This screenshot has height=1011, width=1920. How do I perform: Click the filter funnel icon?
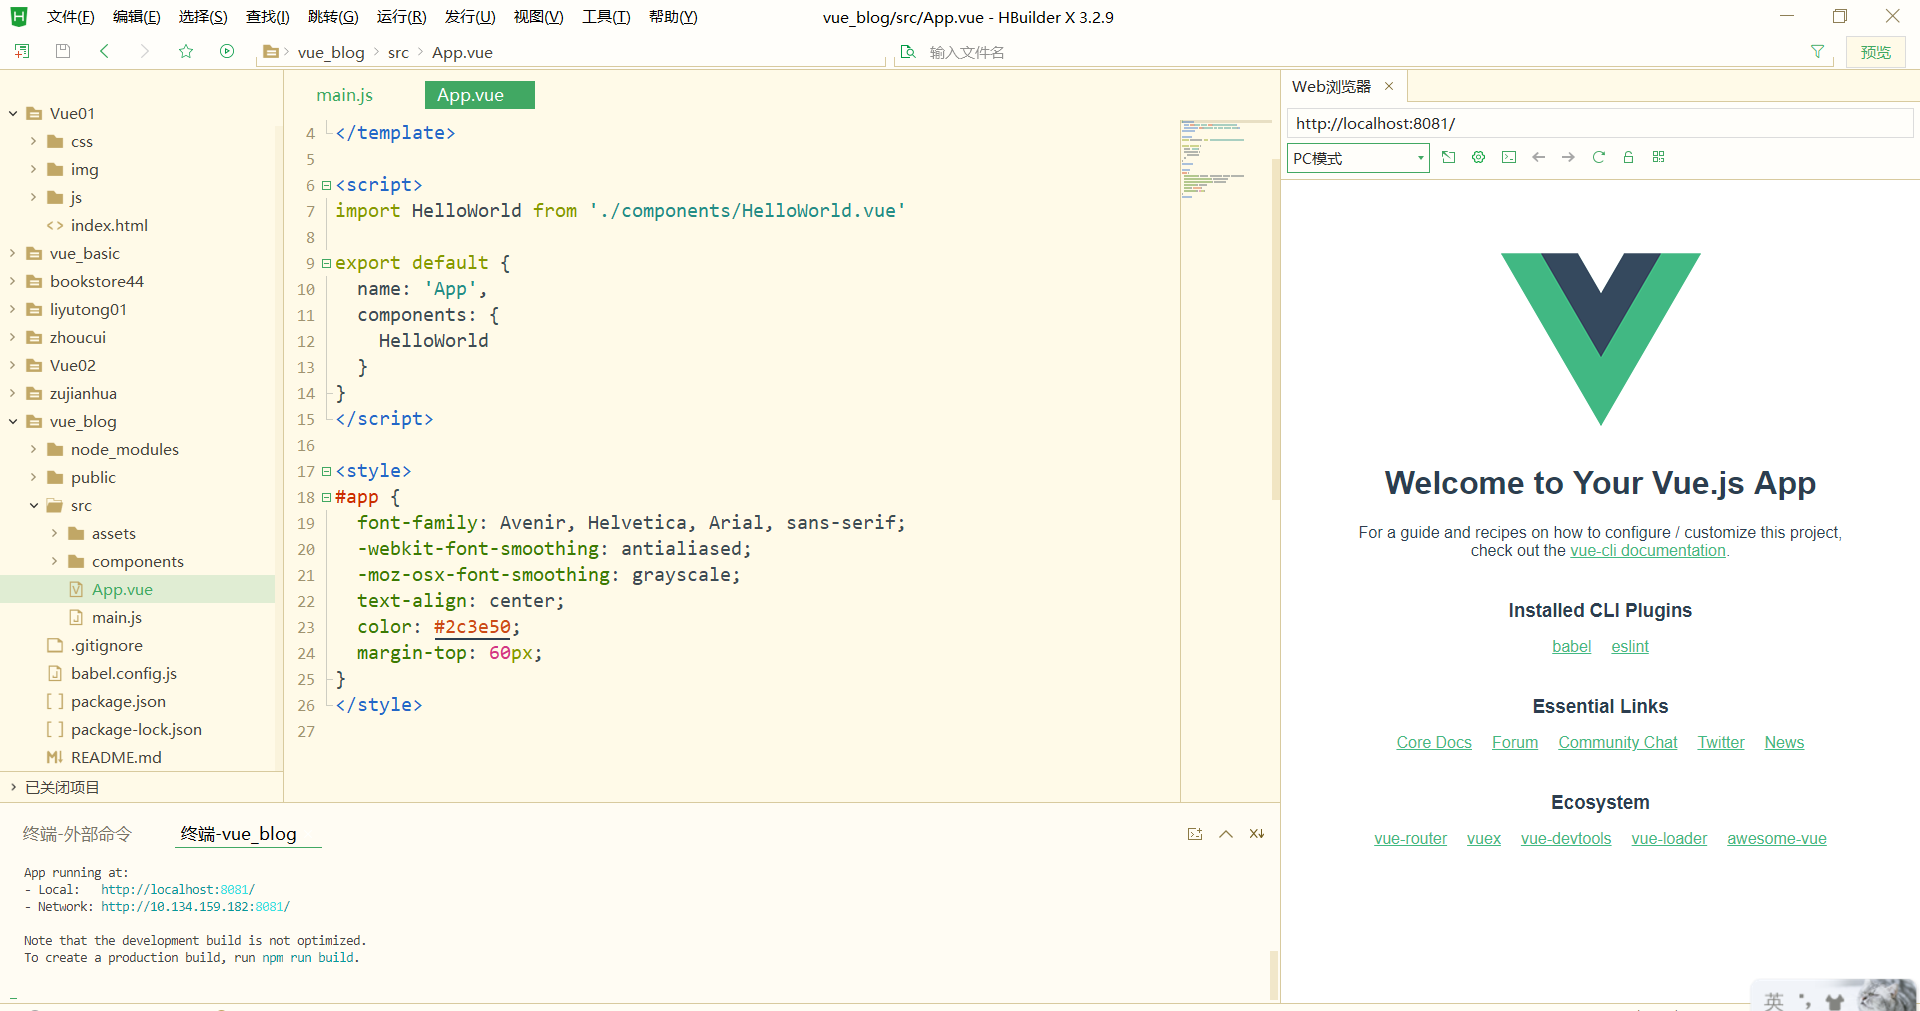1817,51
